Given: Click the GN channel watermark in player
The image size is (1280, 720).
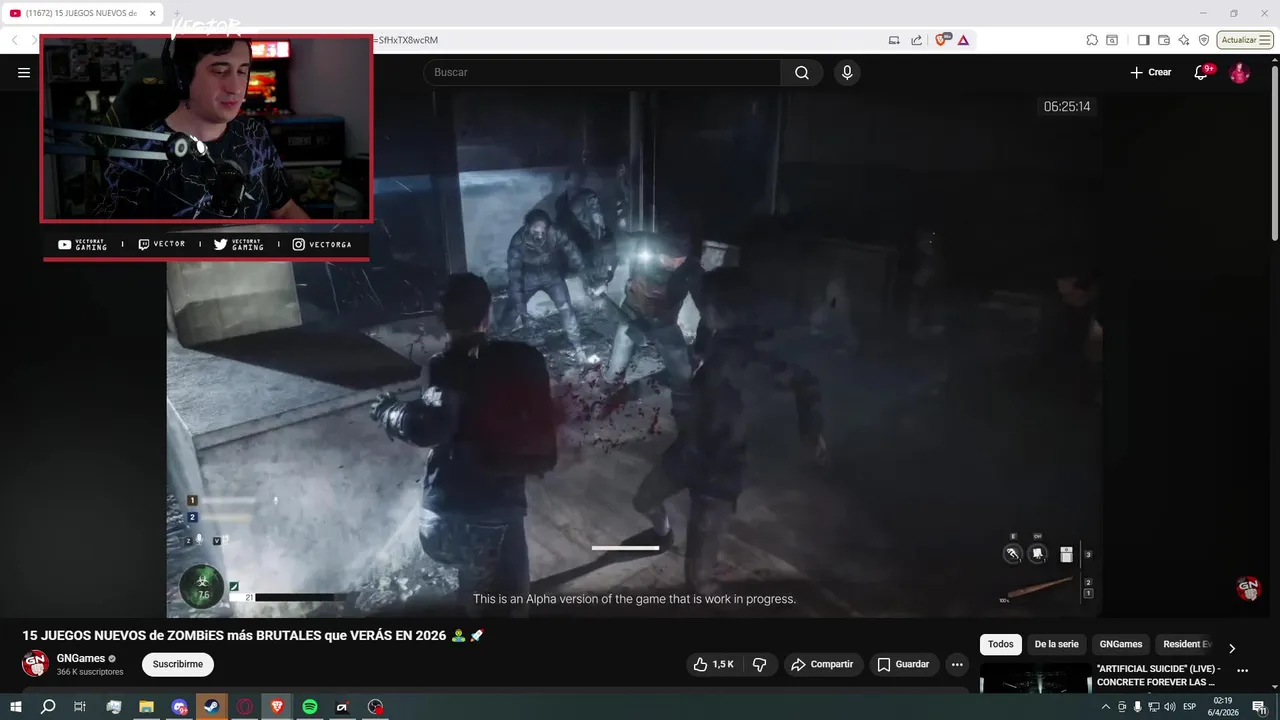Looking at the screenshot, I should tap(1248, 589).
